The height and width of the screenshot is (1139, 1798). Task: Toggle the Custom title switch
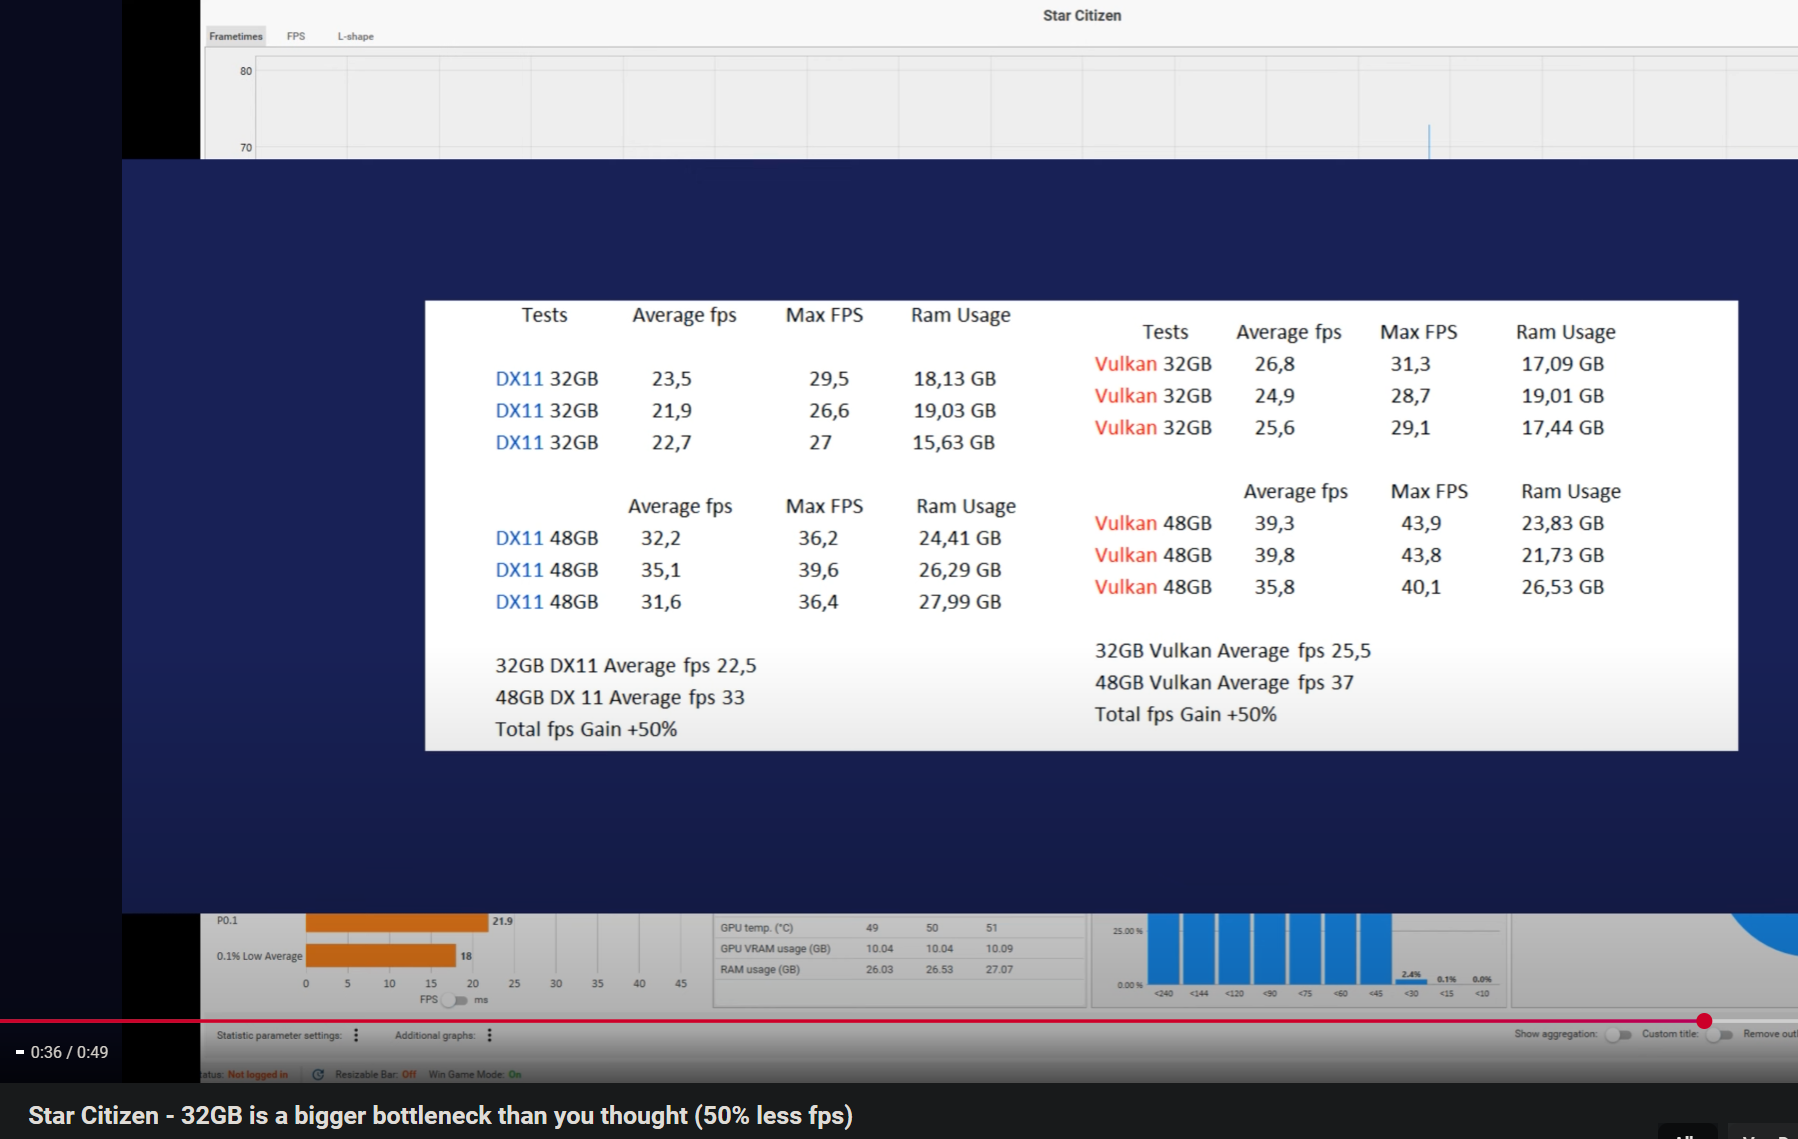1719,1034
